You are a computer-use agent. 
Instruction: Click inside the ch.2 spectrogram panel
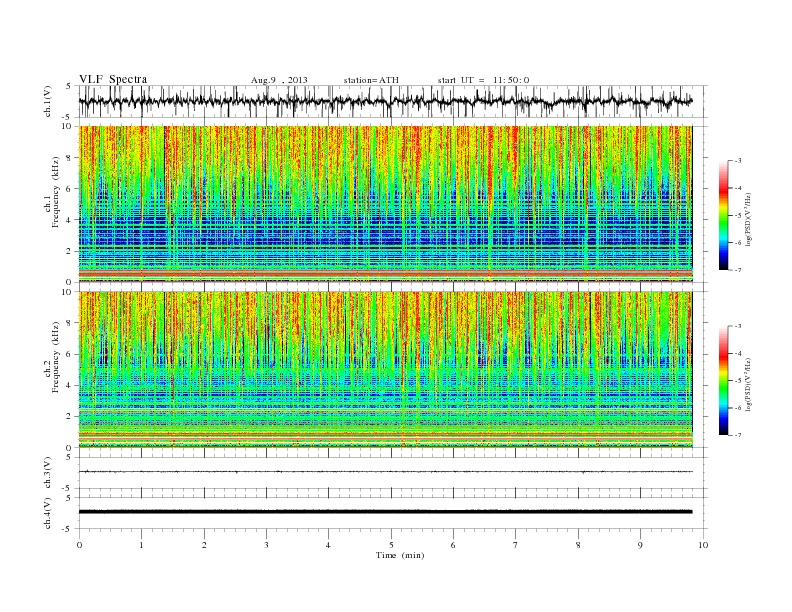point(385,369)
